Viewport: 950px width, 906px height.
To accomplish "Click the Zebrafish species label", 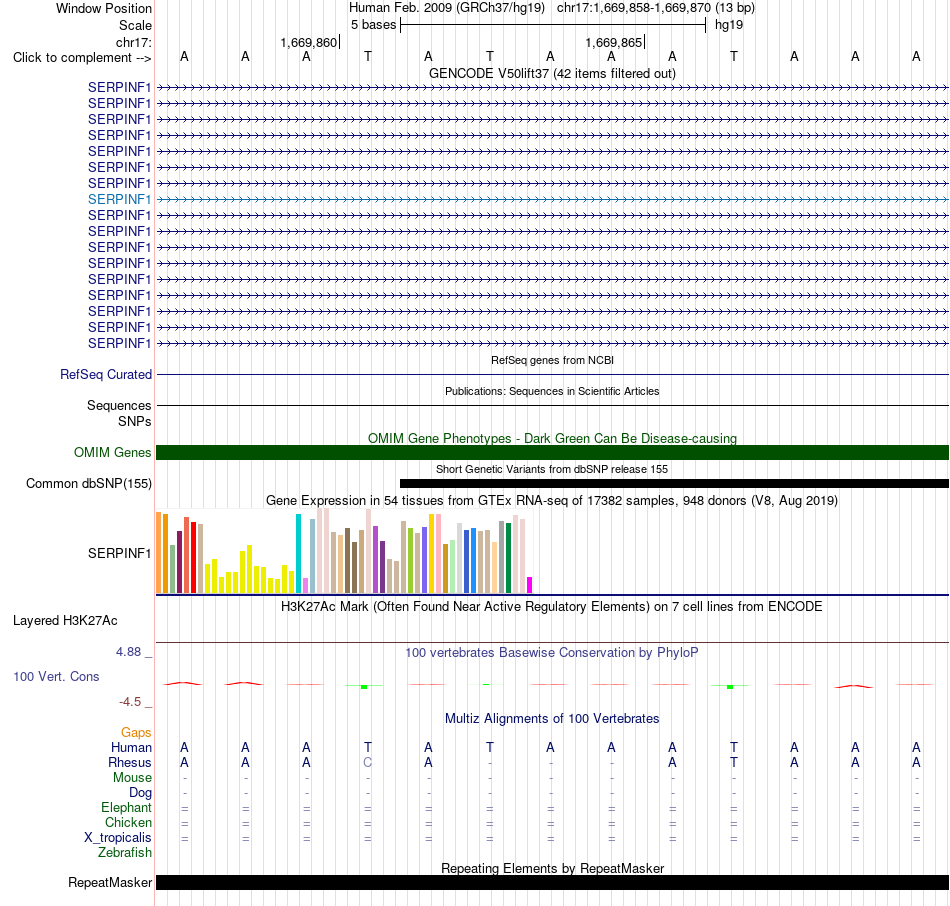I will point(125,852).
